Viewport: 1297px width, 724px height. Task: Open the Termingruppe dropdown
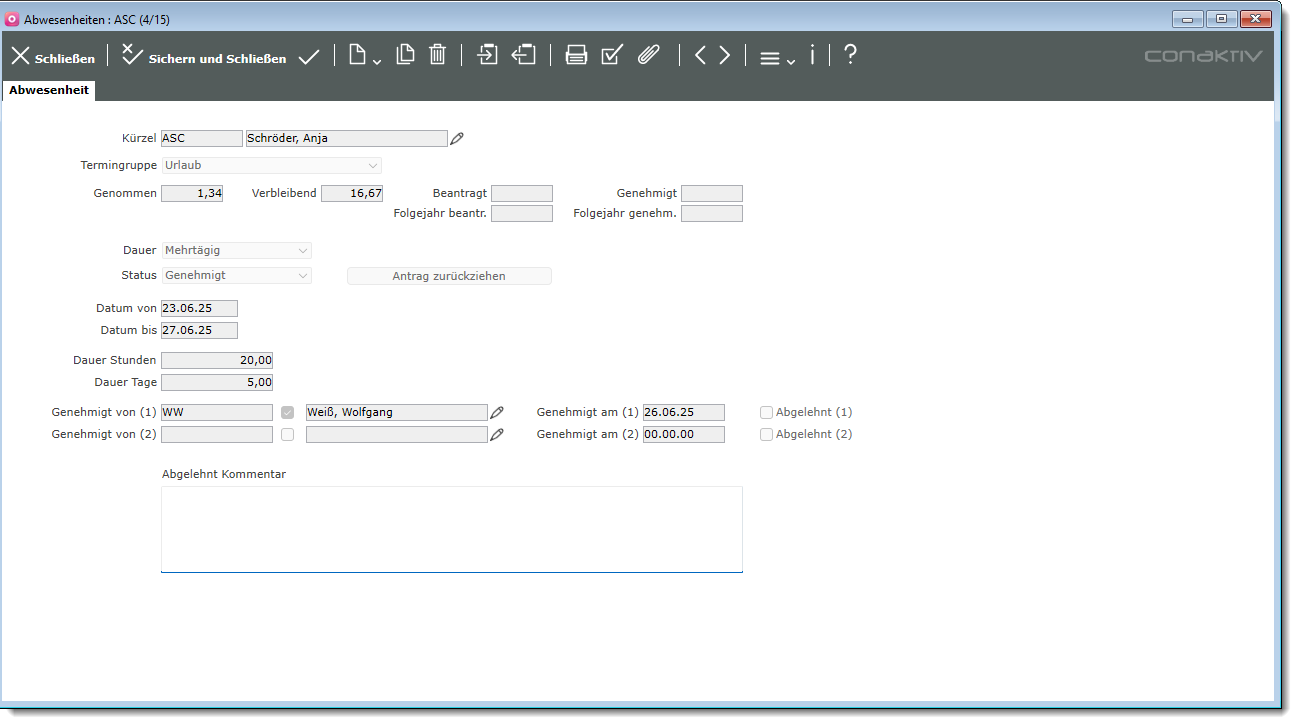pos(272,165)
